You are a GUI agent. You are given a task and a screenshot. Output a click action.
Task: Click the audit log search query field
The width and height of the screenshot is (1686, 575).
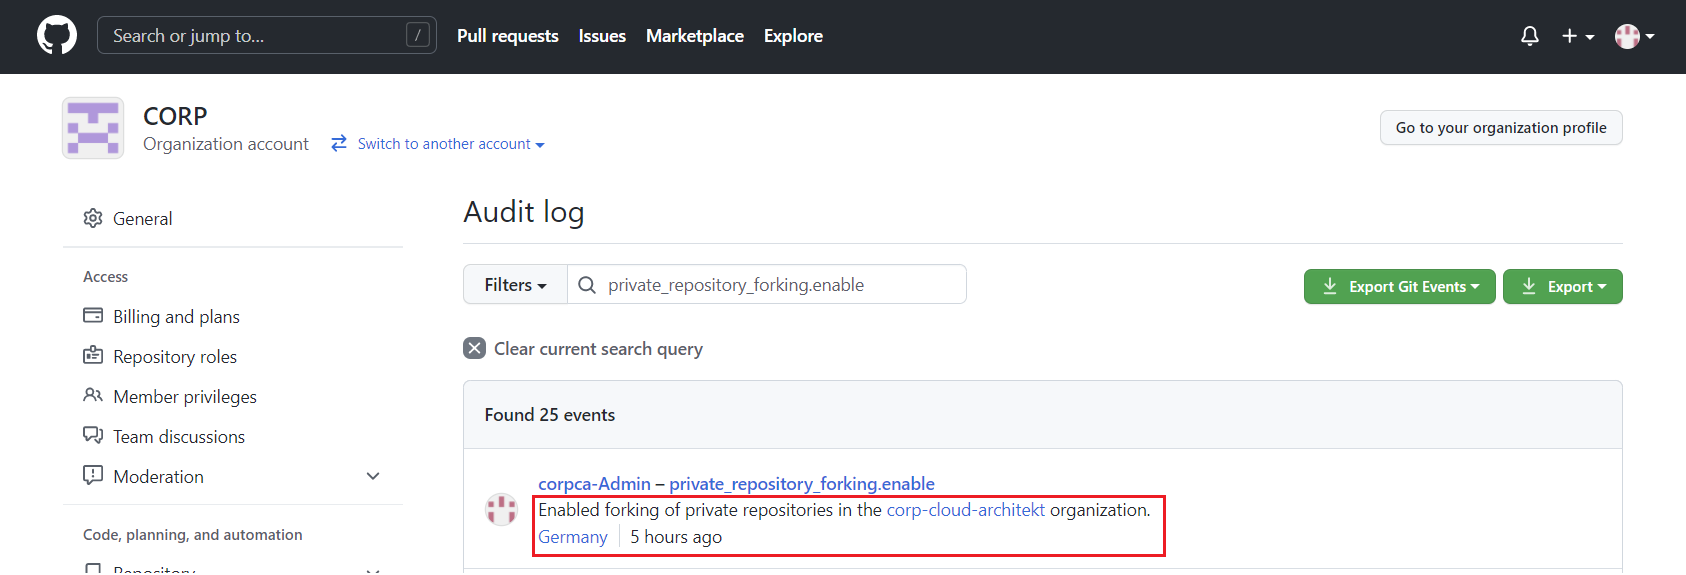coord(767,285)
